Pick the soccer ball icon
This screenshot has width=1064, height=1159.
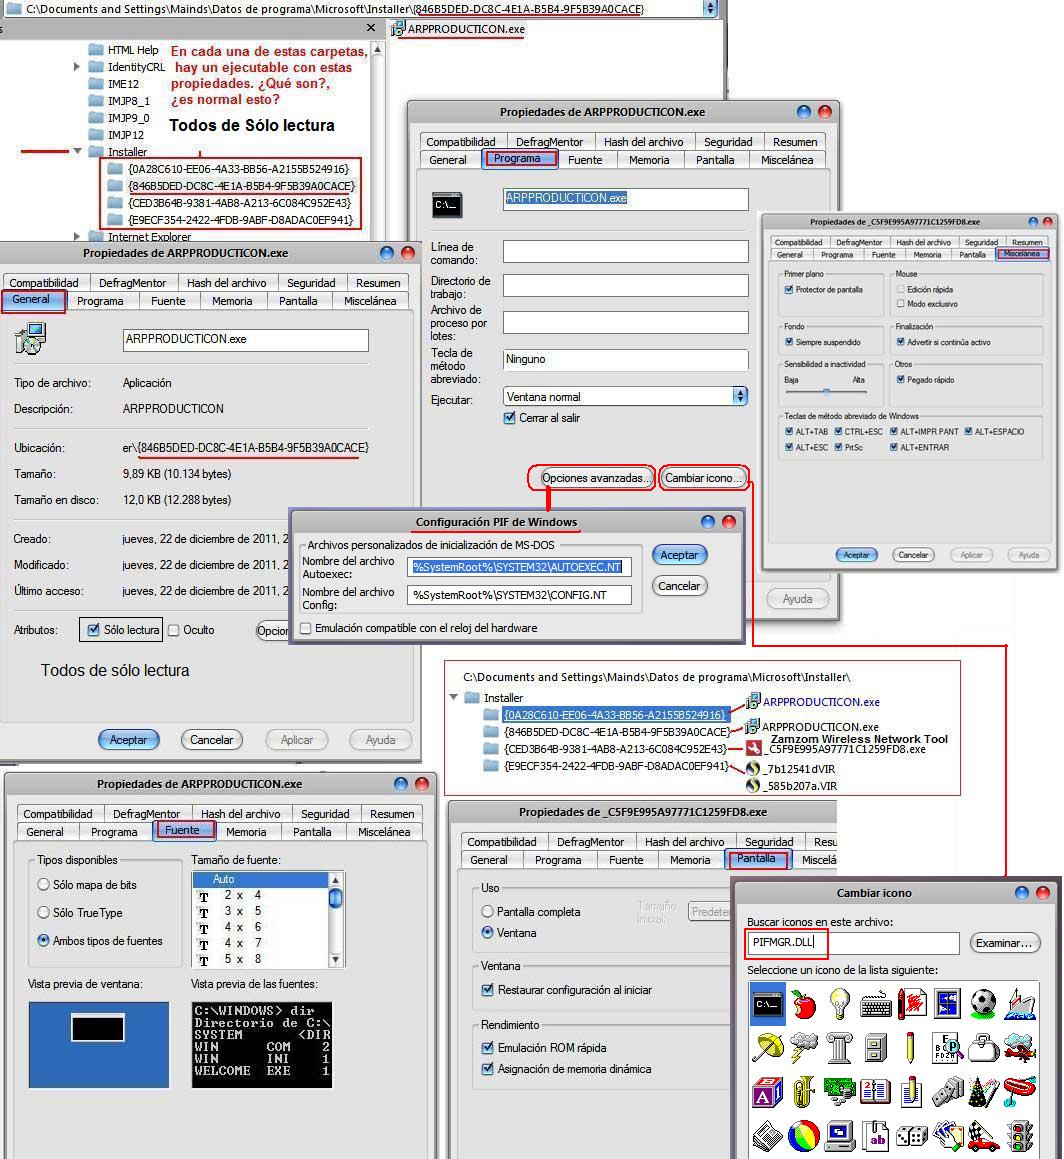[983, 1003]
